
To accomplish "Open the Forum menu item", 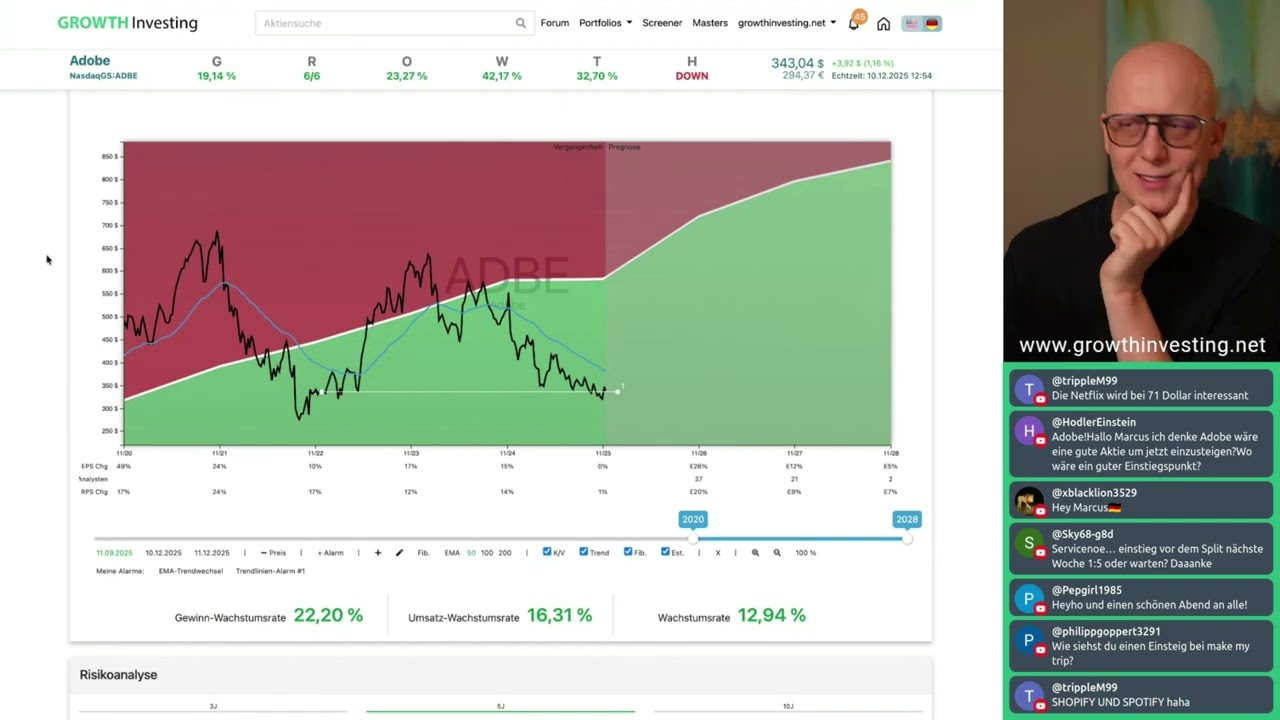I will (554, 23).
